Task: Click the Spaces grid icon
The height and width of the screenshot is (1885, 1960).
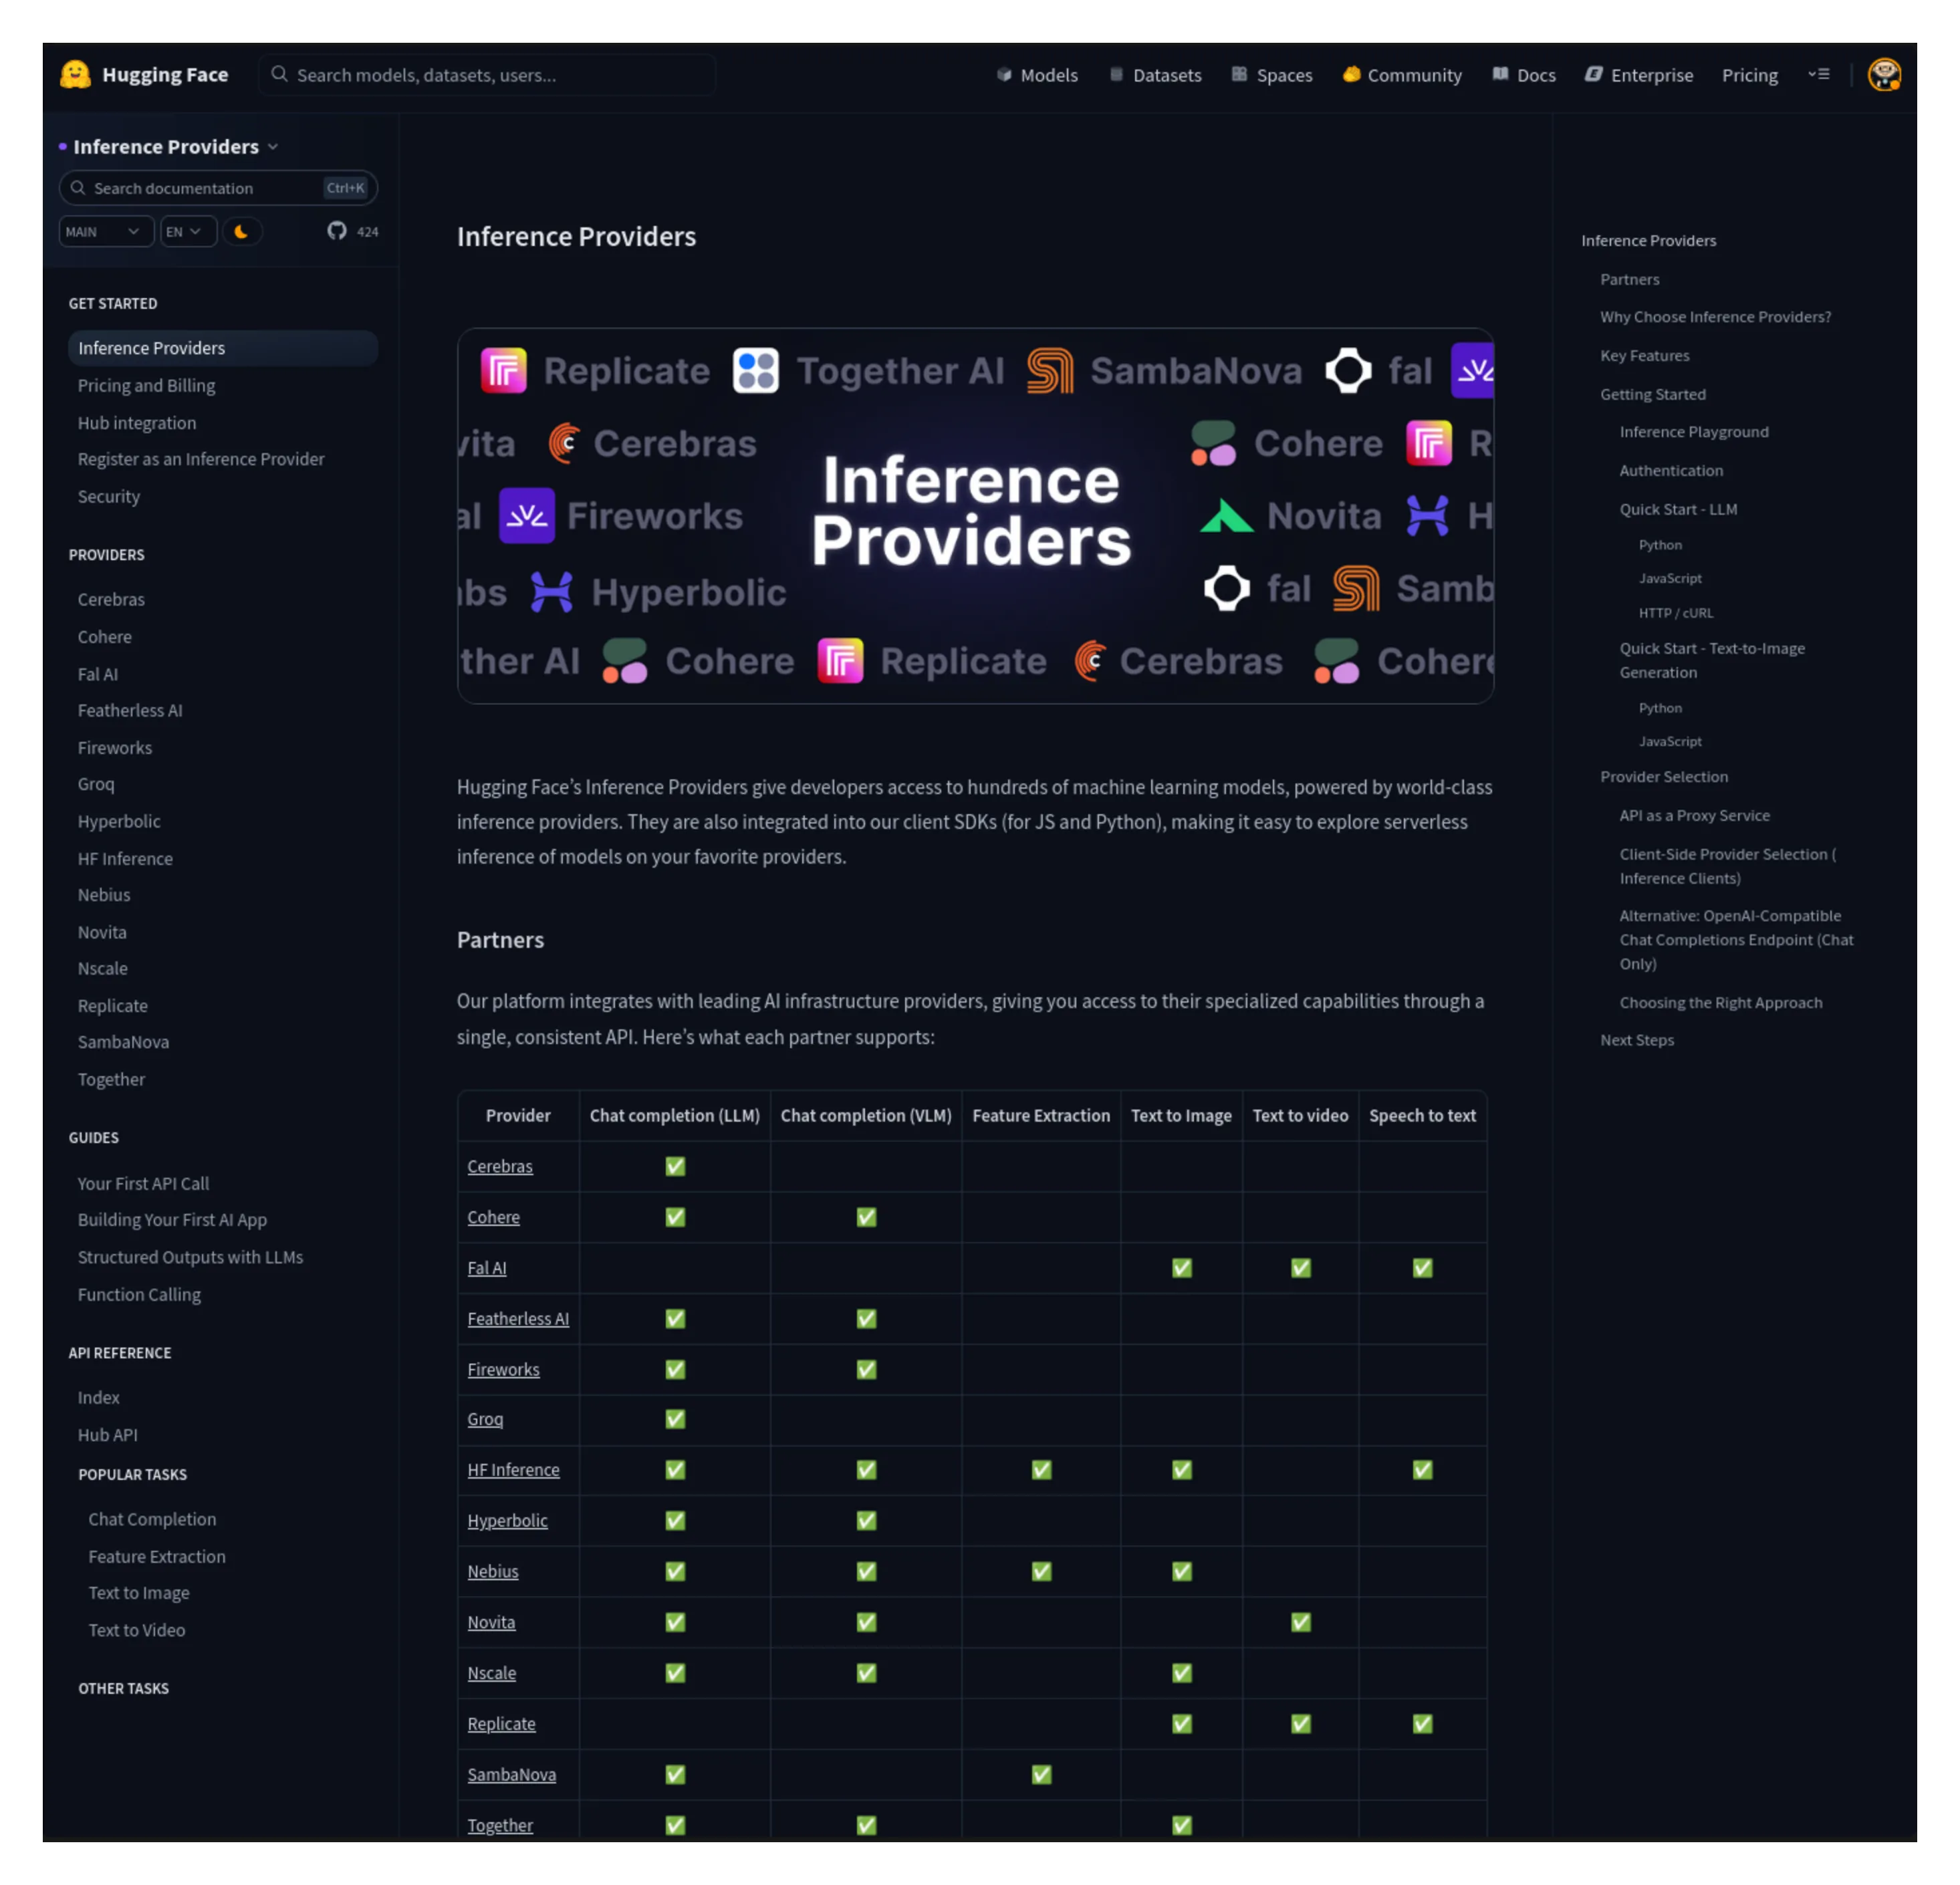Action: click(x=1239, y=75)
